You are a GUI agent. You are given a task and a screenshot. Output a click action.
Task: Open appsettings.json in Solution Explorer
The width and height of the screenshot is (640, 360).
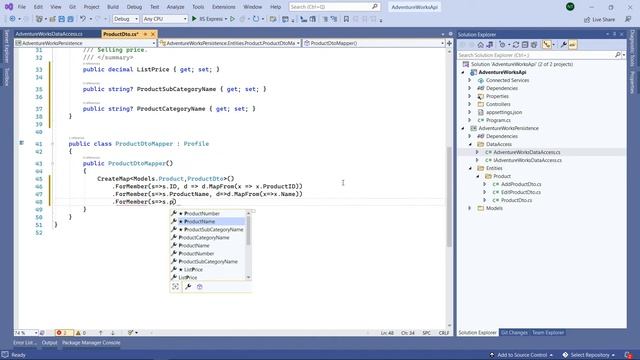(x=504, y=112)
